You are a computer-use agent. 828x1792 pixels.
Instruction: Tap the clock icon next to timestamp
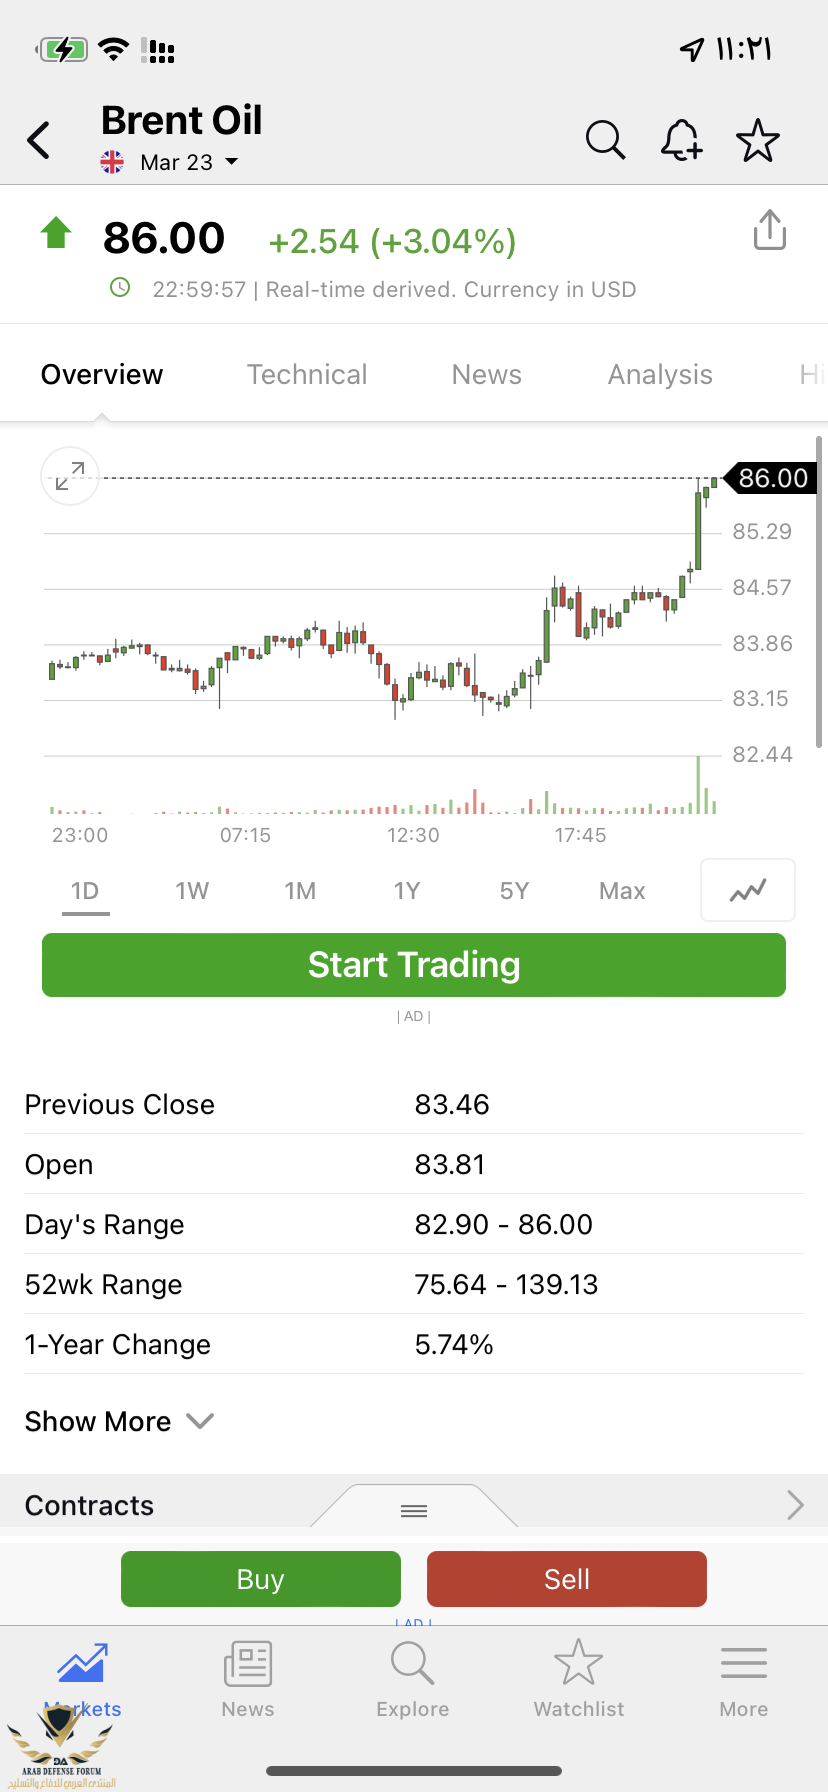tap(120, 288)
